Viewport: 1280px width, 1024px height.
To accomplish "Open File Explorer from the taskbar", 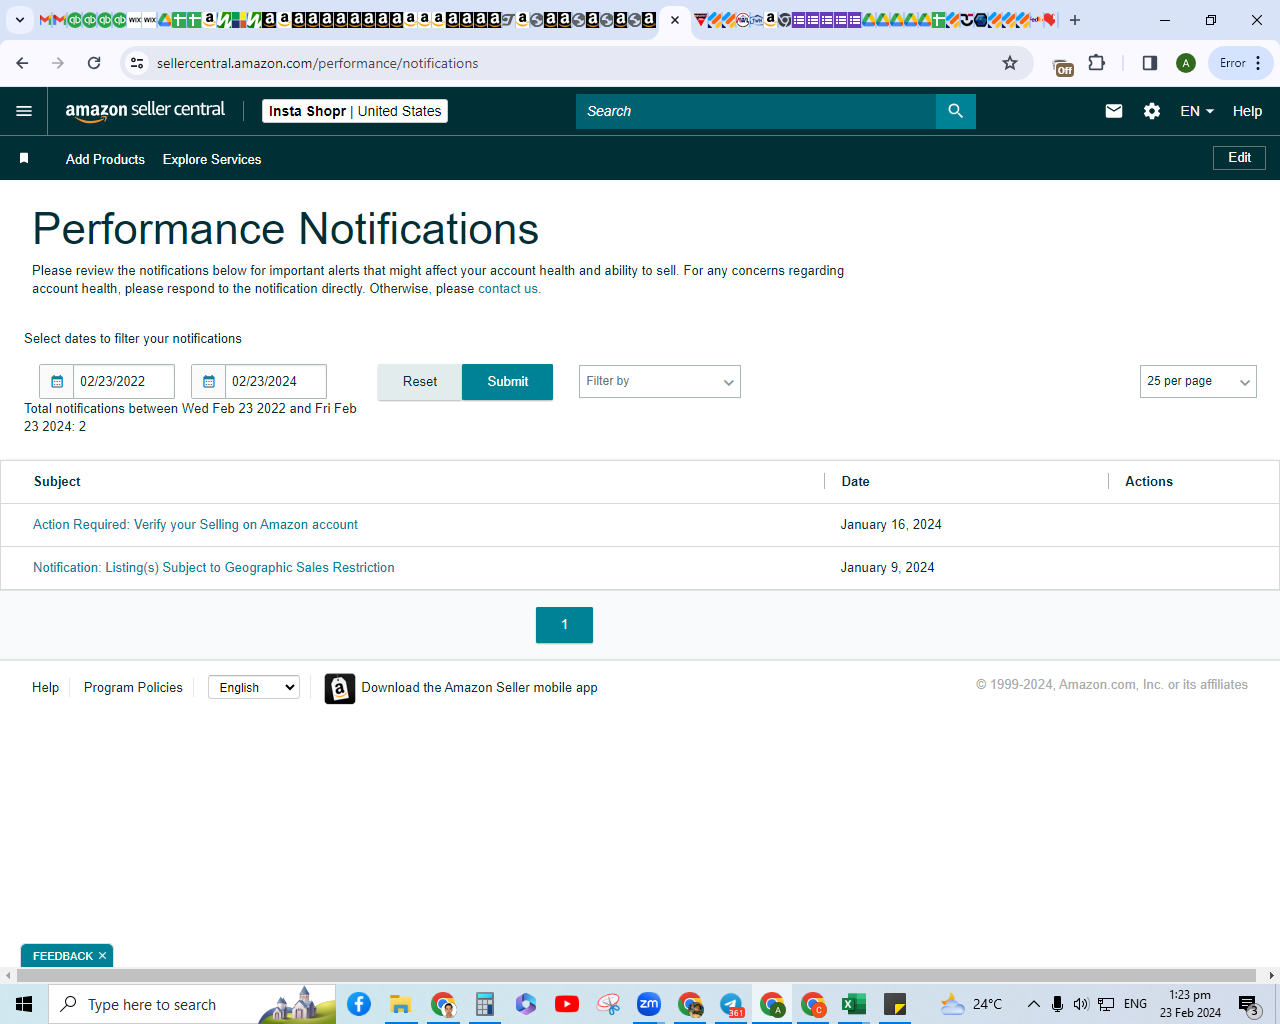I will pyautogui.click(x=401, y=1004).
